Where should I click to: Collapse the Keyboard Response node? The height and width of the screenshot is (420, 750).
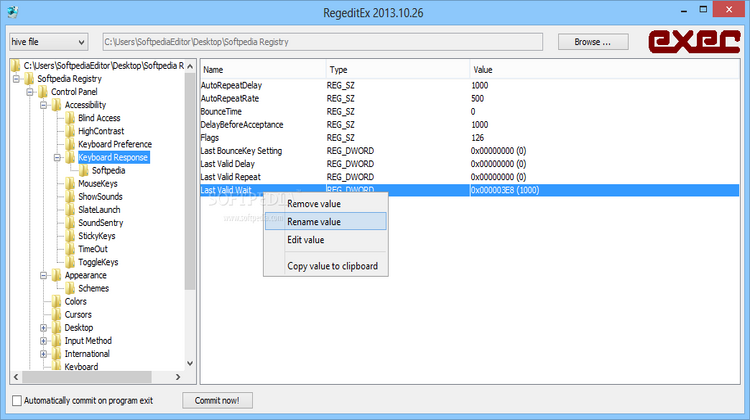click(57, 157)
